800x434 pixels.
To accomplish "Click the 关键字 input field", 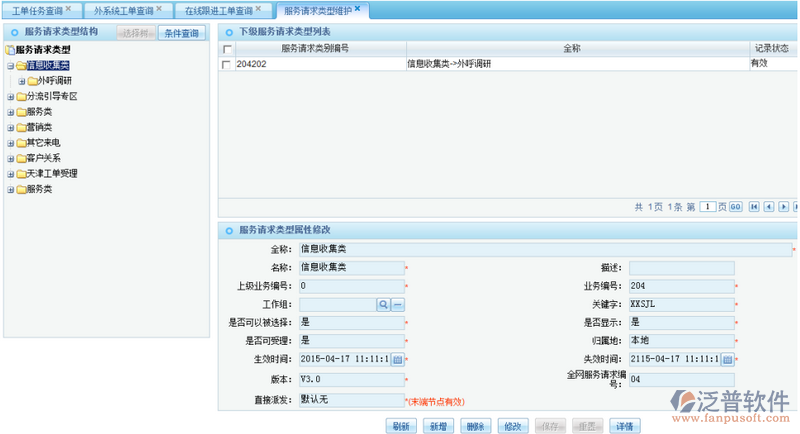I will click(x=680, y=304).
